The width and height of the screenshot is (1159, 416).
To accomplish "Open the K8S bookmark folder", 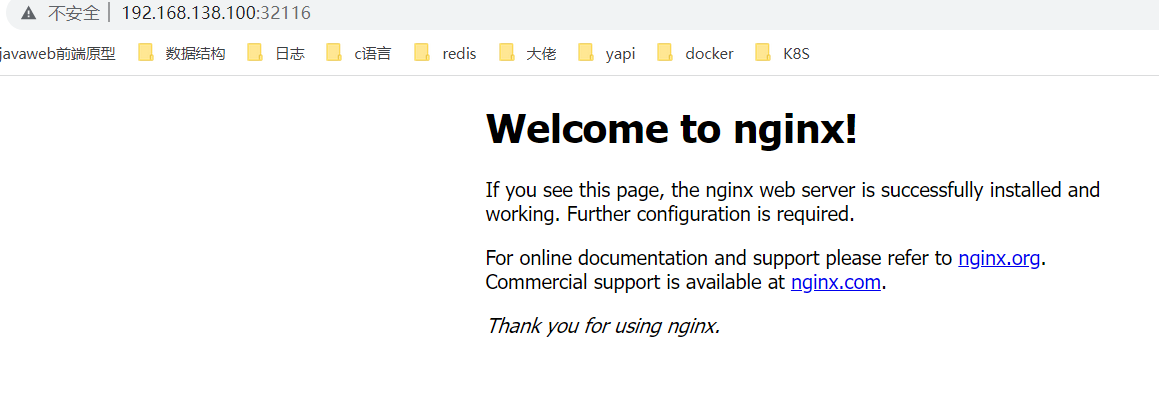I will point(783,53).
